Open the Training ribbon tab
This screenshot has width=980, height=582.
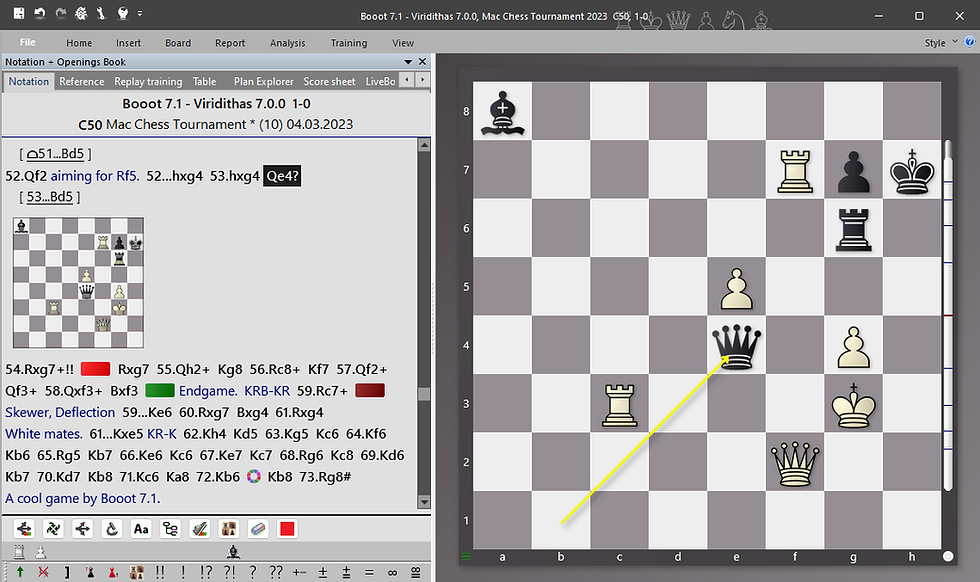click(x=349, y=43)
